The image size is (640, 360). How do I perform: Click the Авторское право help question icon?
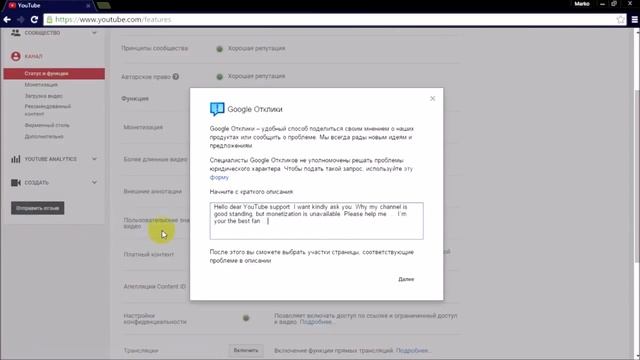[x=176, y=77]
